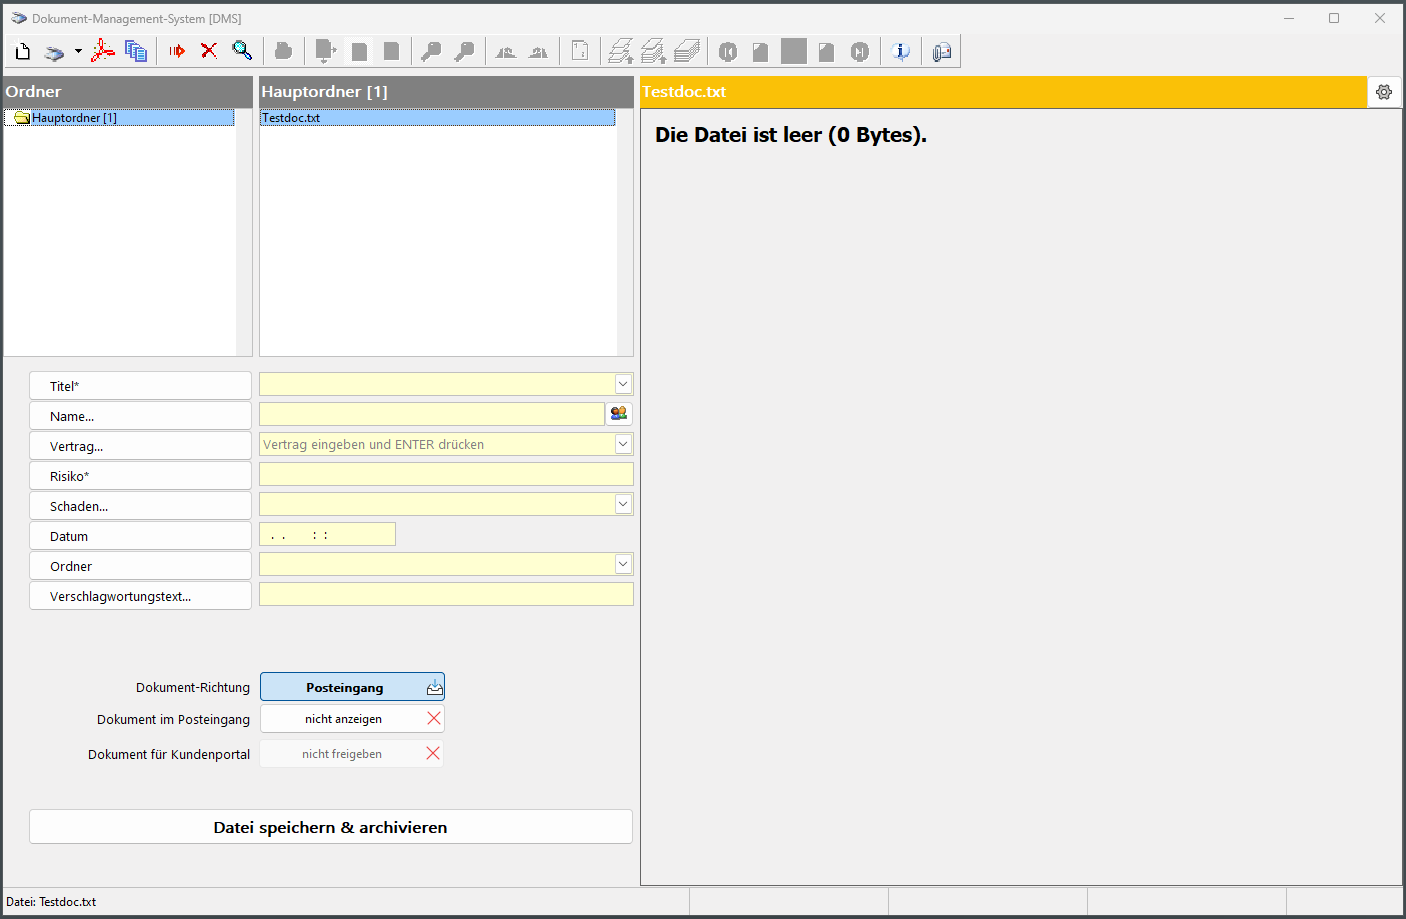
Task: Click the magnifying glass search icon
Action: pyautogui.click(x=242, y=52)
